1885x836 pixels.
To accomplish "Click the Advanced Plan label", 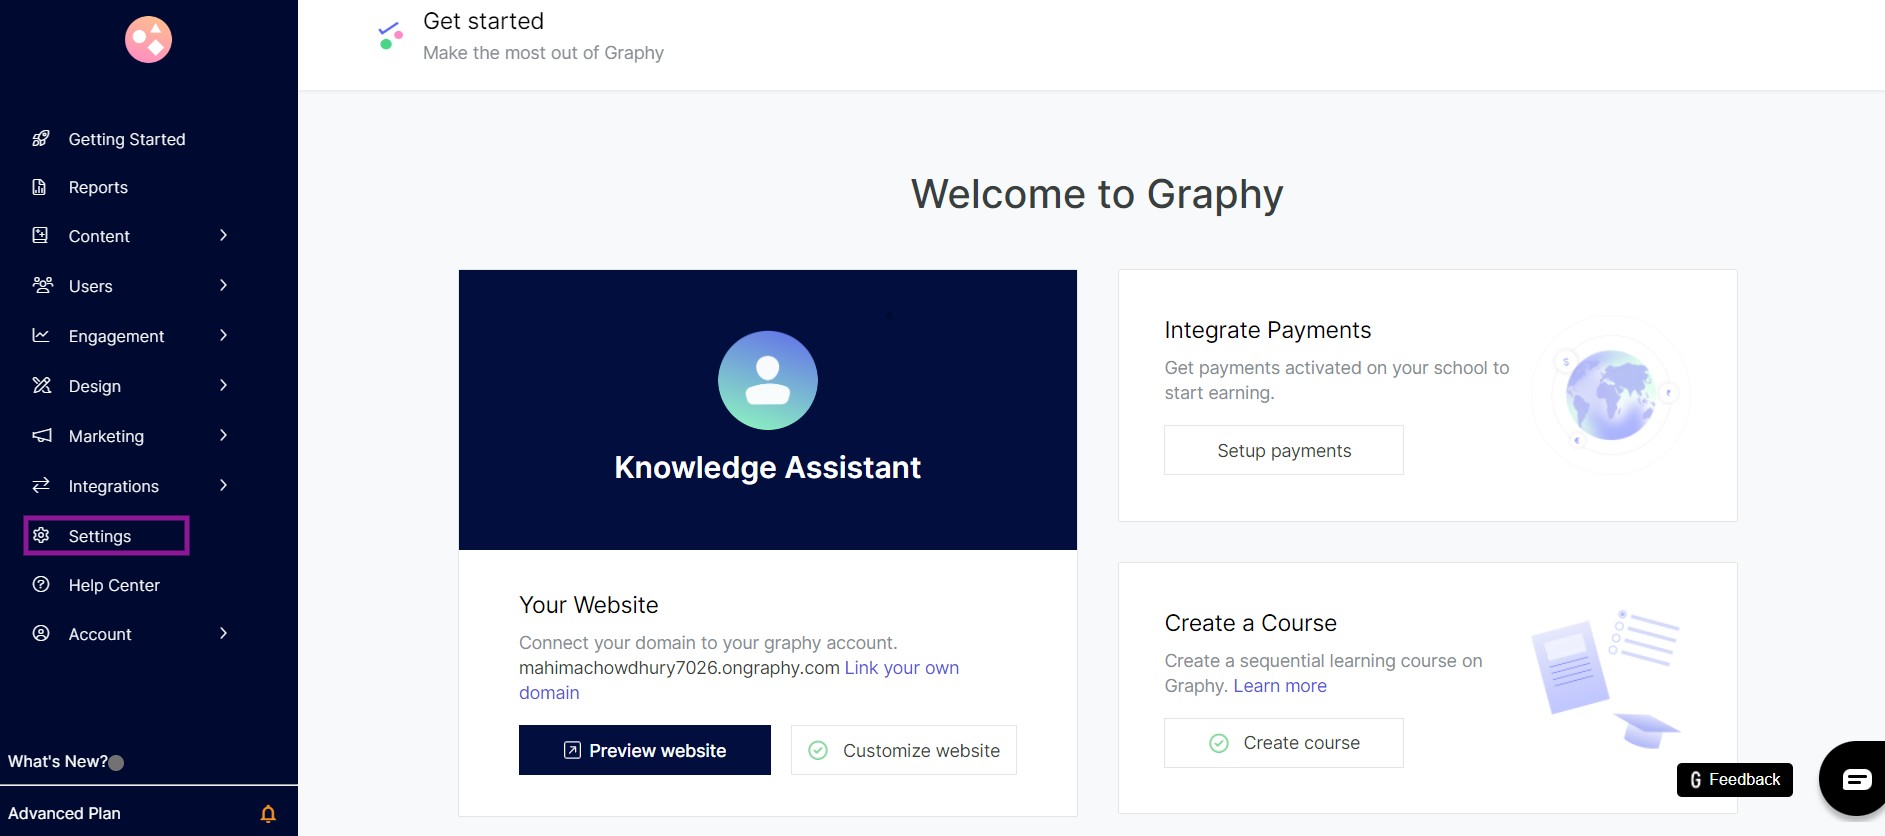I will point(64,814).
